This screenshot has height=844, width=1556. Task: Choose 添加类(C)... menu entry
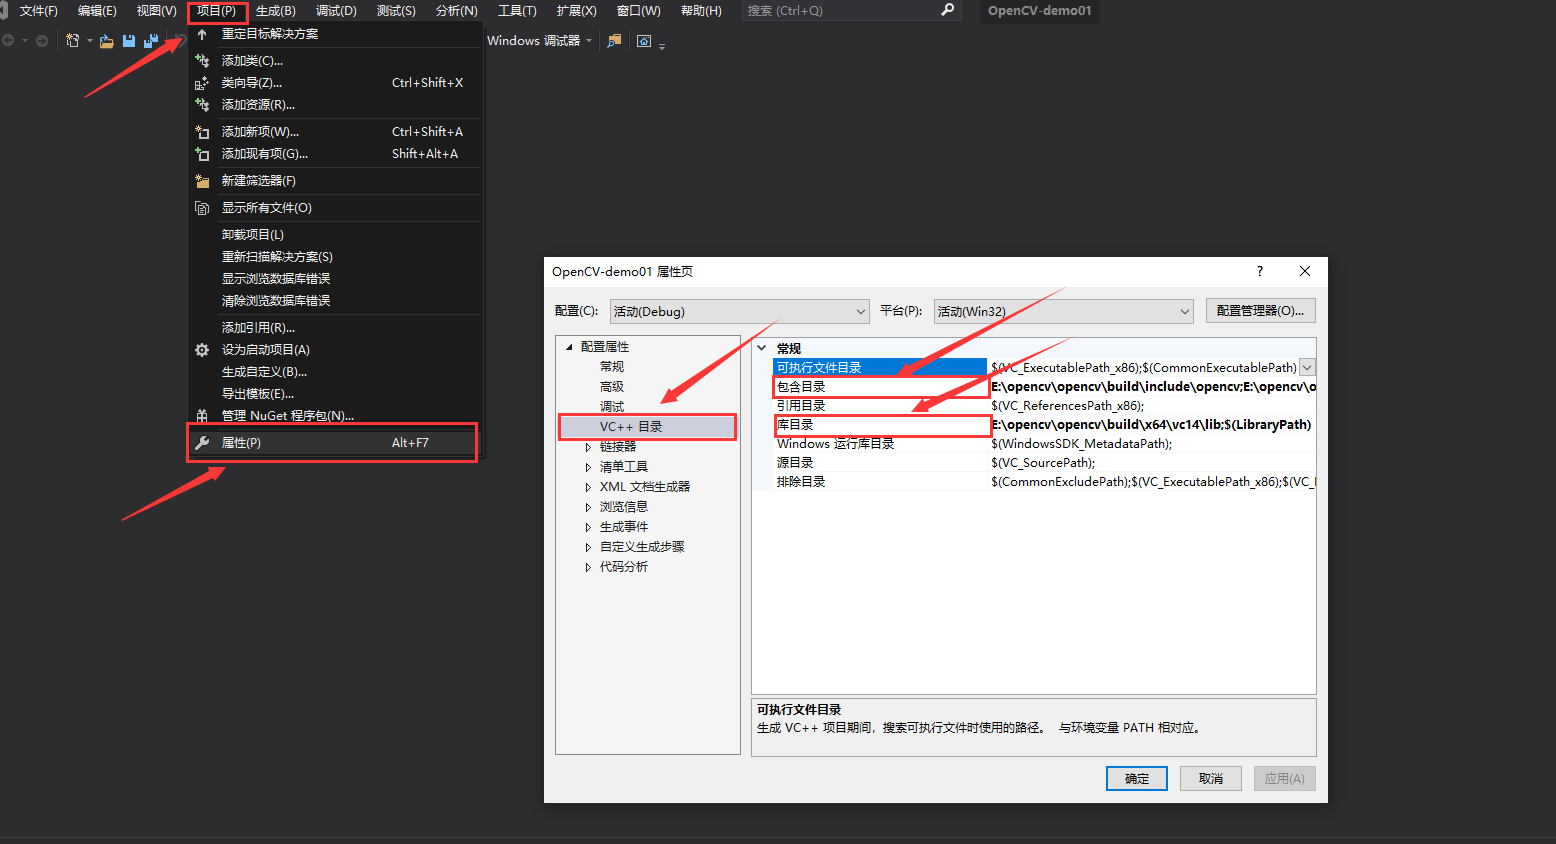click(x=335, y=61)
